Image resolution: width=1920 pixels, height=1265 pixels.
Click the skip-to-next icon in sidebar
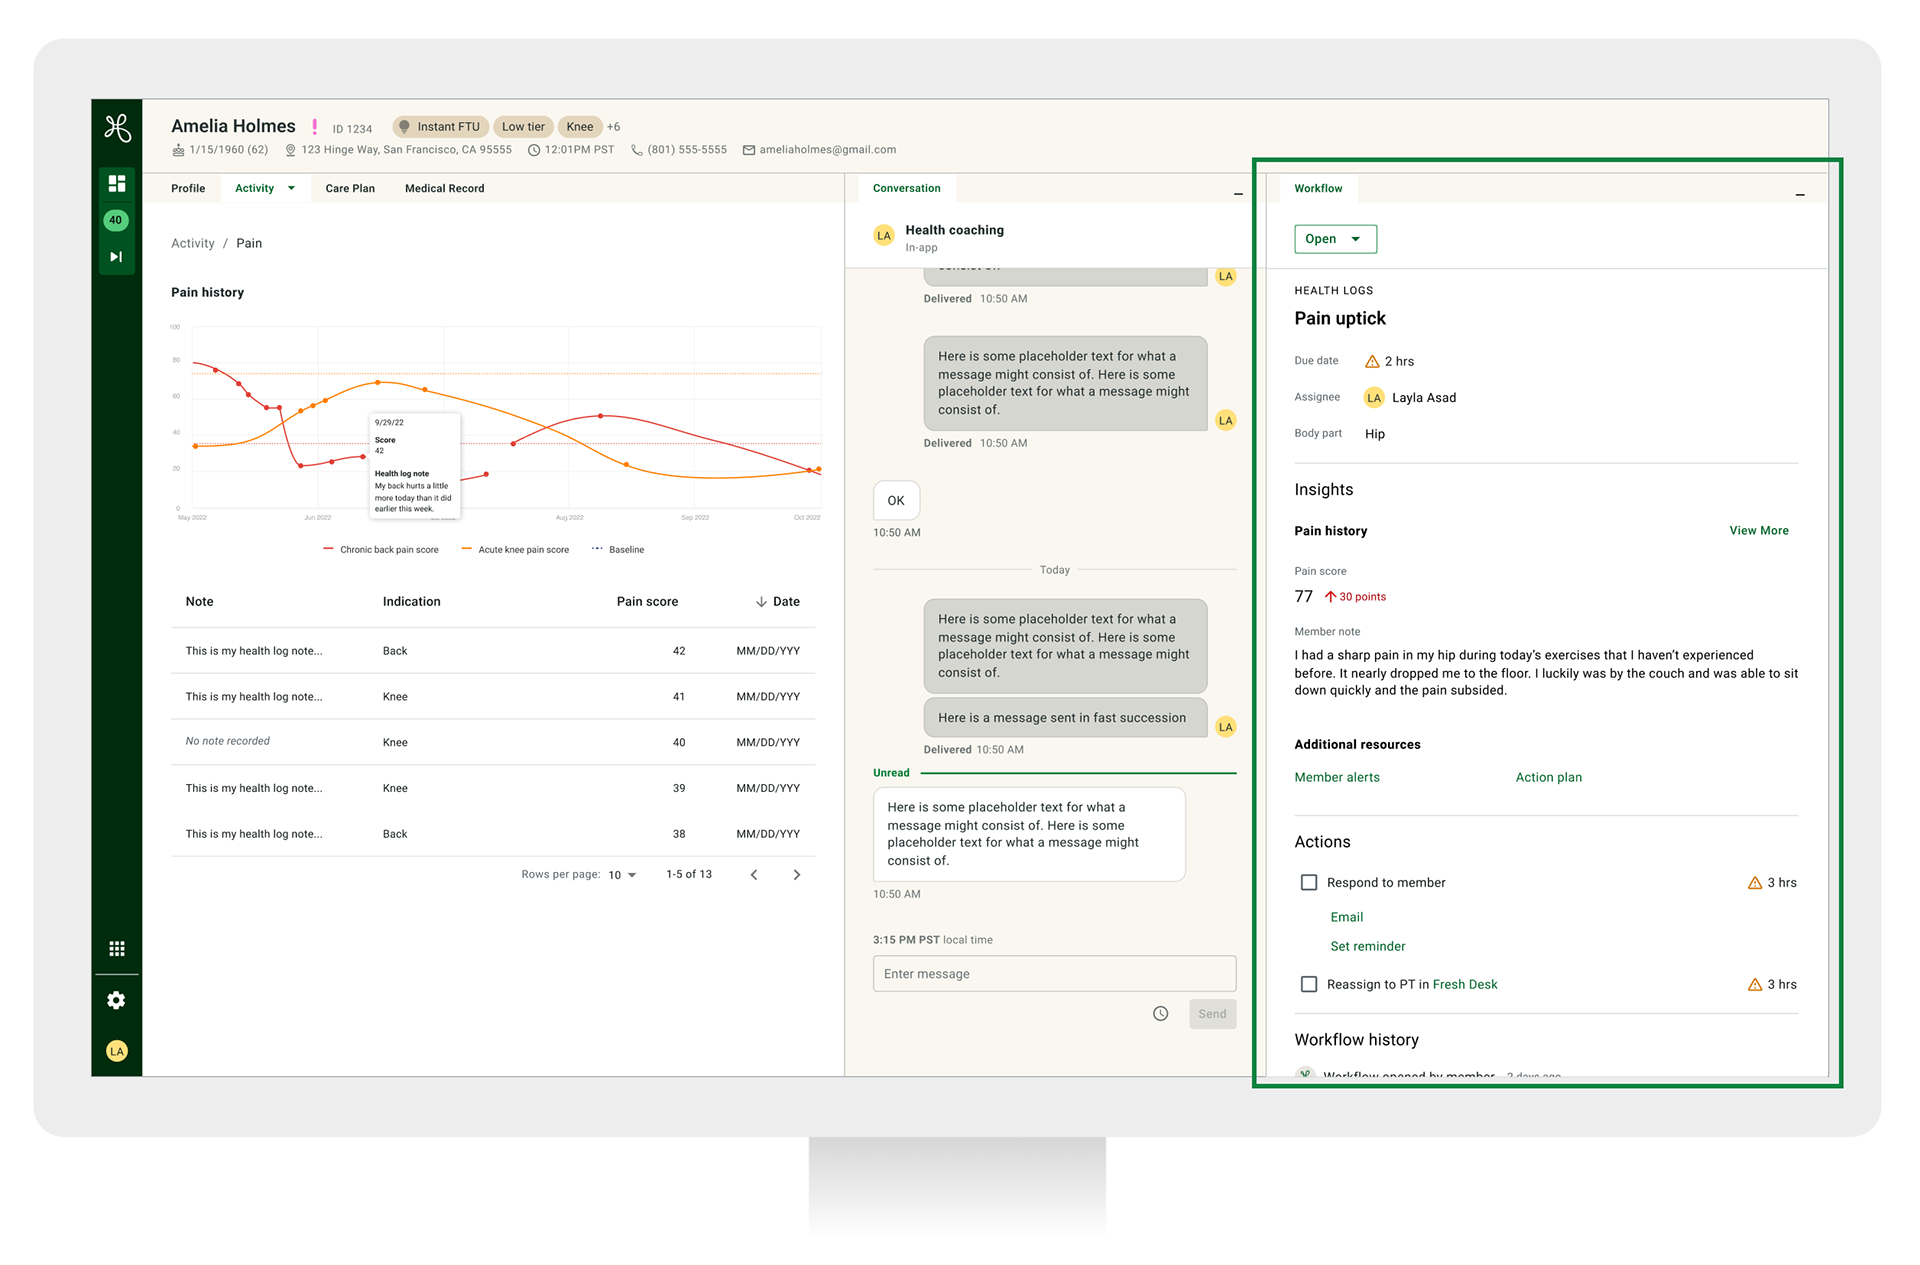pyautogui.click(x=116, y=257)
